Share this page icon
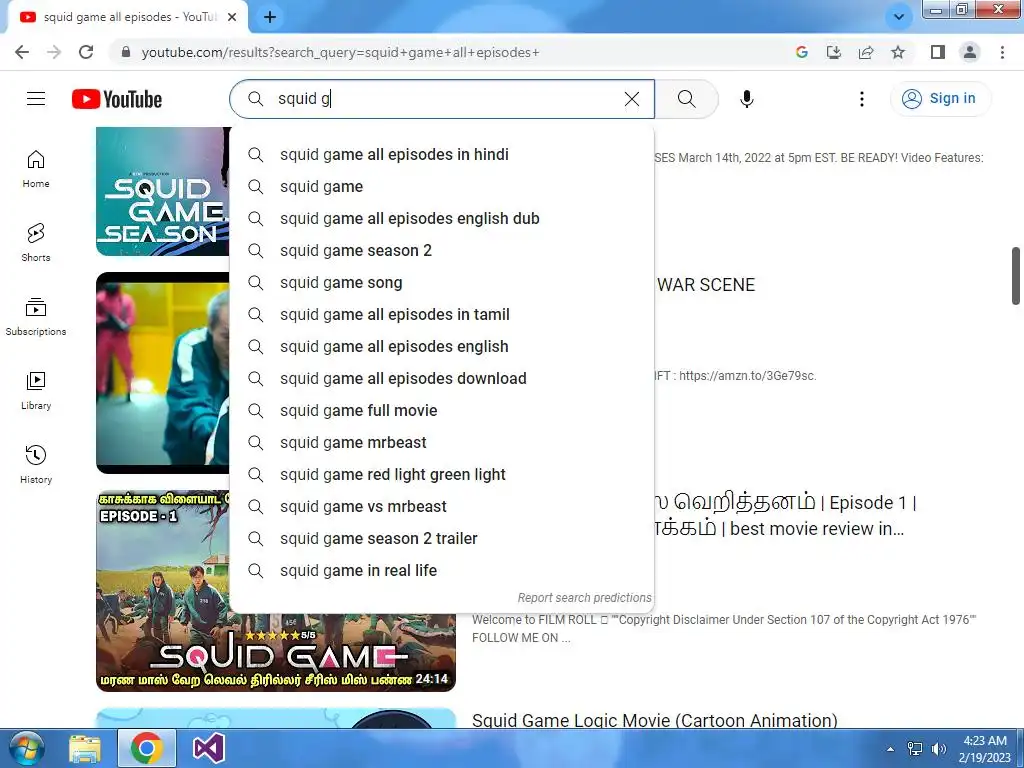This screenshot has width=1024, height=768. [x=866, y=52]
